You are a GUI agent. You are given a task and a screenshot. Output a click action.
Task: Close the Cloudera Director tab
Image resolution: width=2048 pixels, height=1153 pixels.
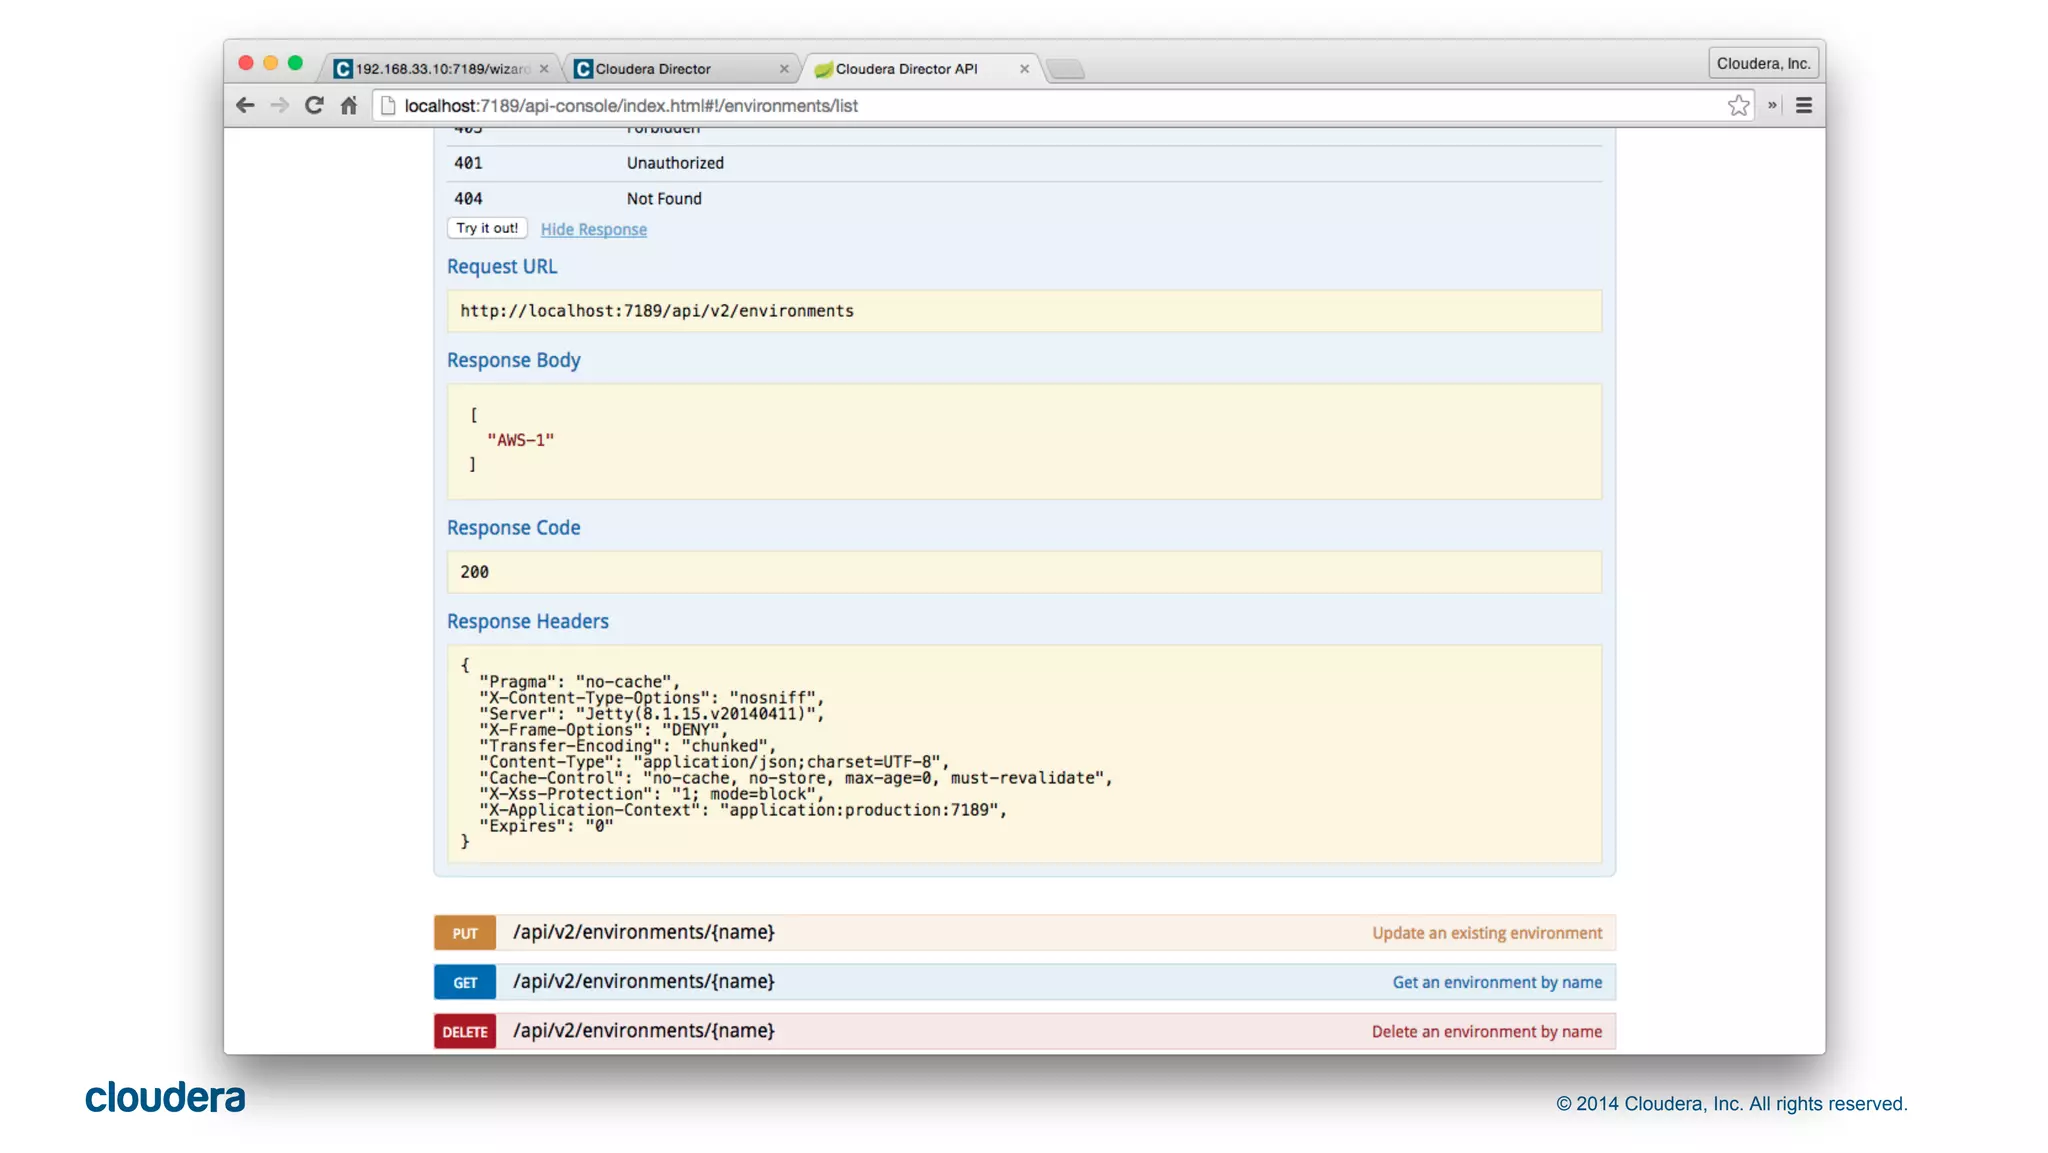click(784, 69)
